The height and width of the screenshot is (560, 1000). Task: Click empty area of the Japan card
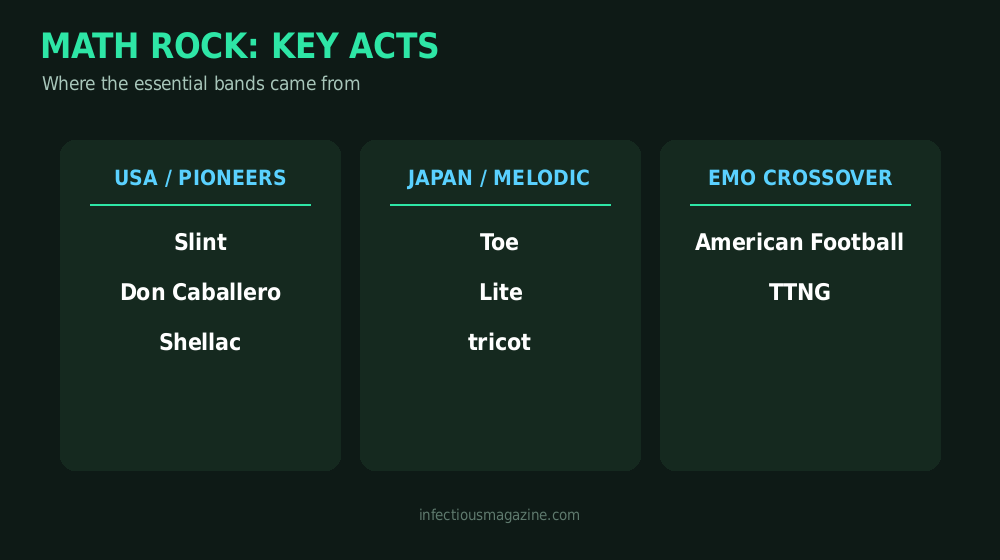click(x=501, y=415)
